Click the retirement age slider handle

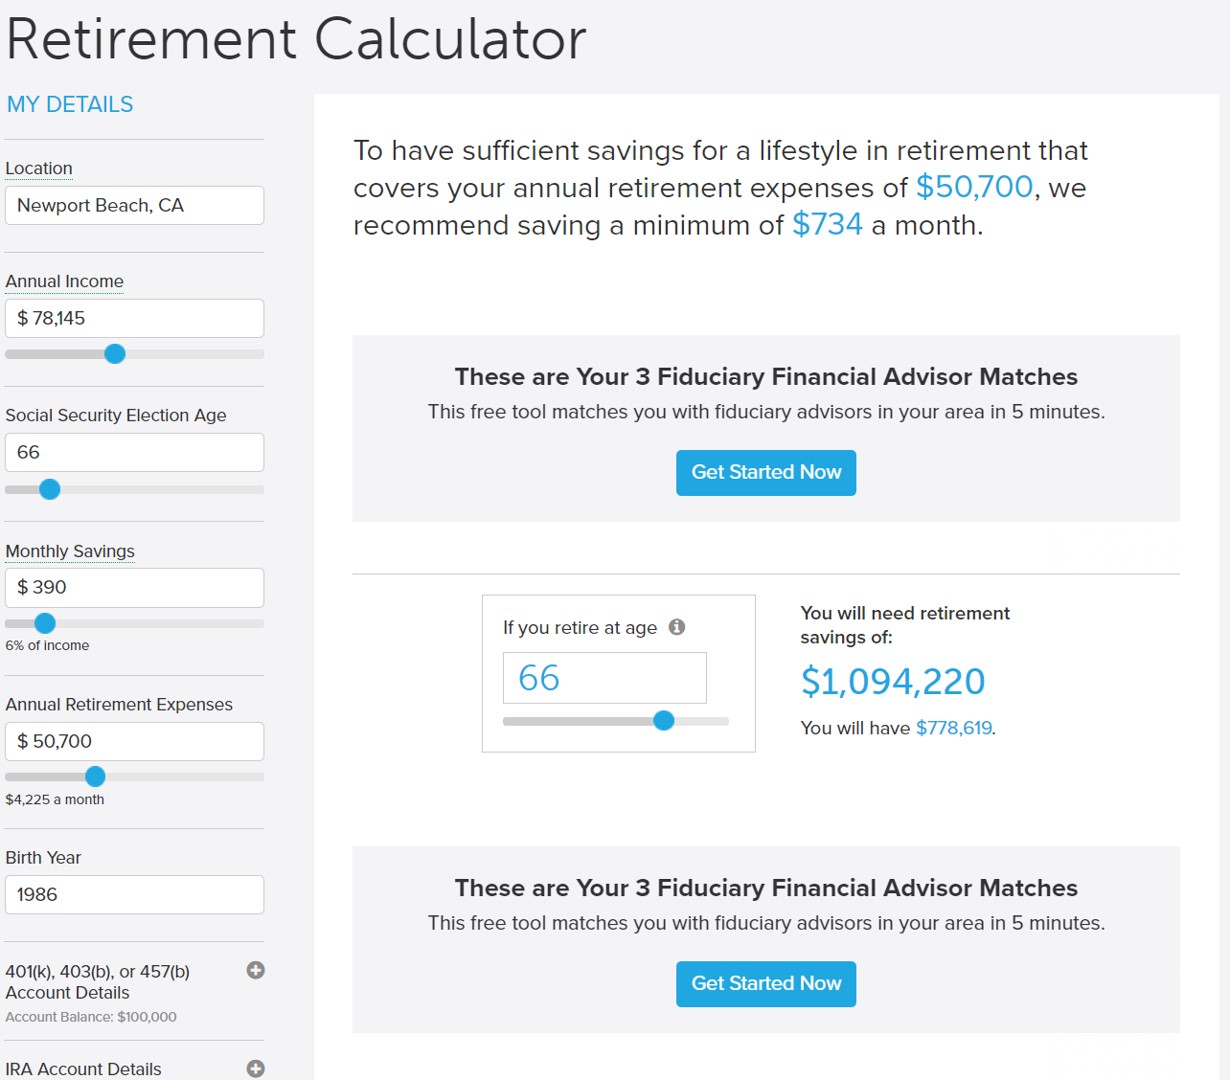pos(663,720)
